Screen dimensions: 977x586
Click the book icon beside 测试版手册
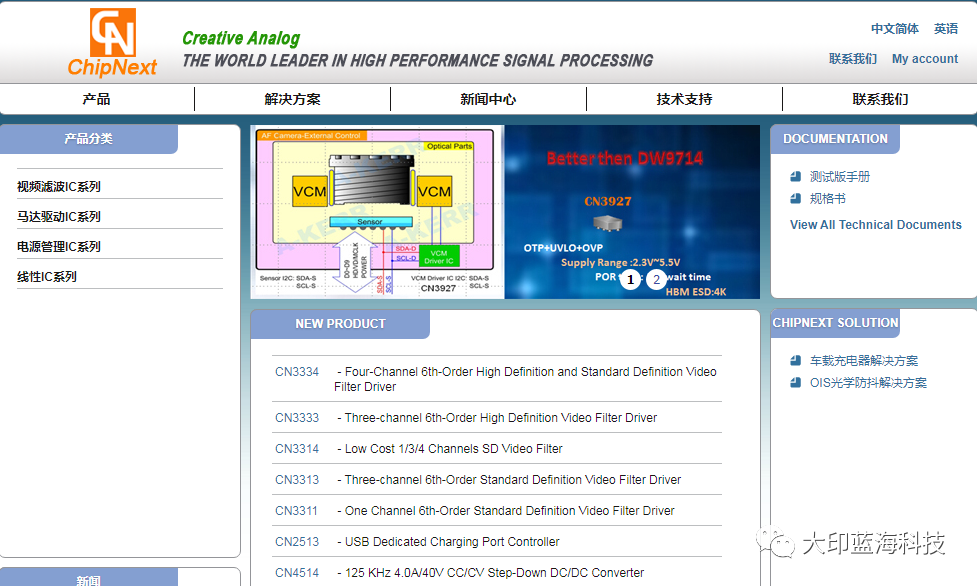coord(795,176)
